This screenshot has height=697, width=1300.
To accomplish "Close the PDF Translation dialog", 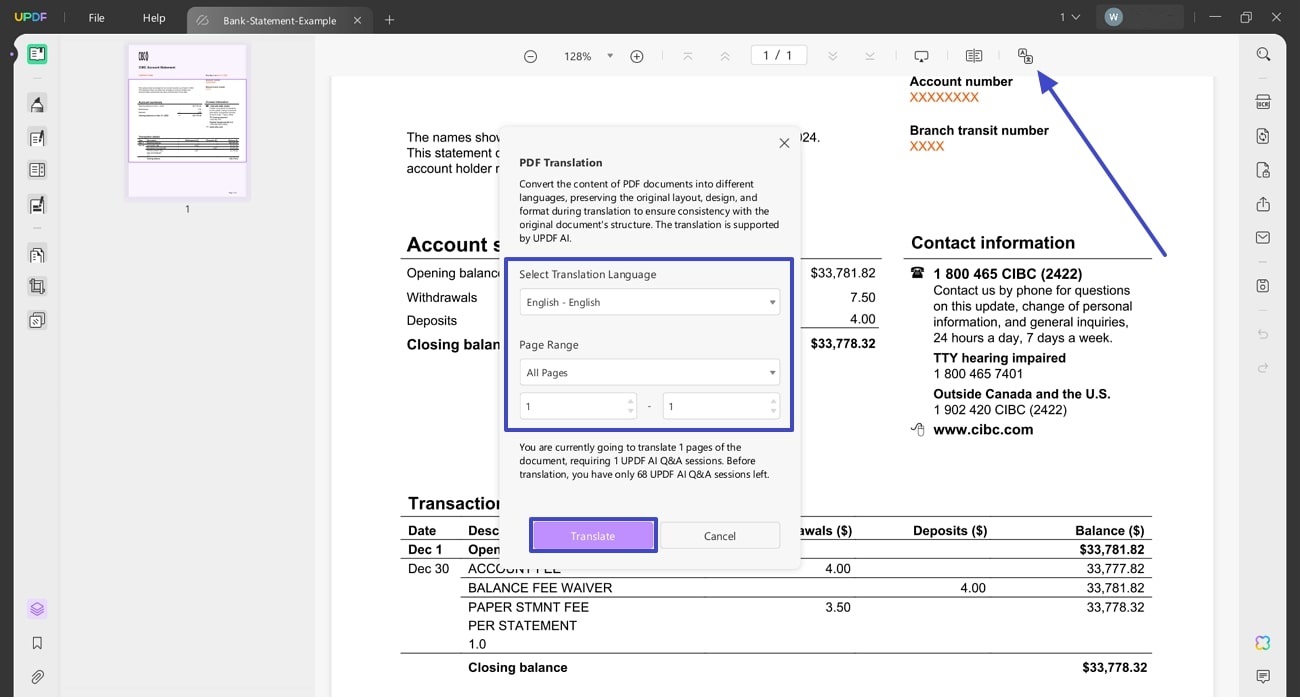I will [784, 143].
